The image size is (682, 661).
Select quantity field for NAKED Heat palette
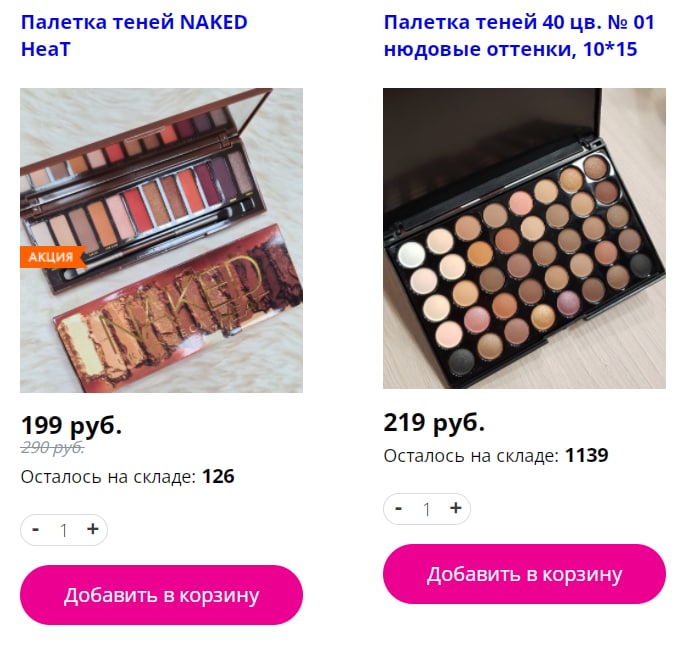(x=64, y=530)
